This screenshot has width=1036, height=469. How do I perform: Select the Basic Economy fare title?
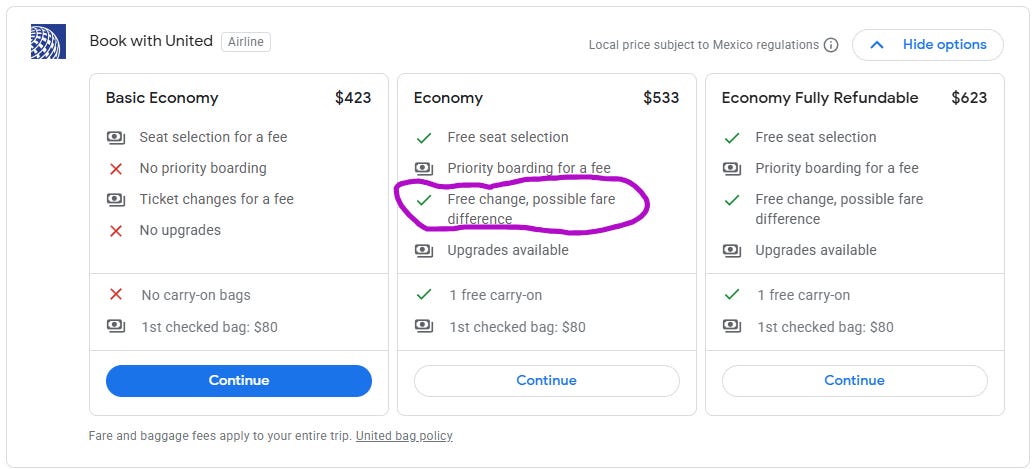(162, 98)
